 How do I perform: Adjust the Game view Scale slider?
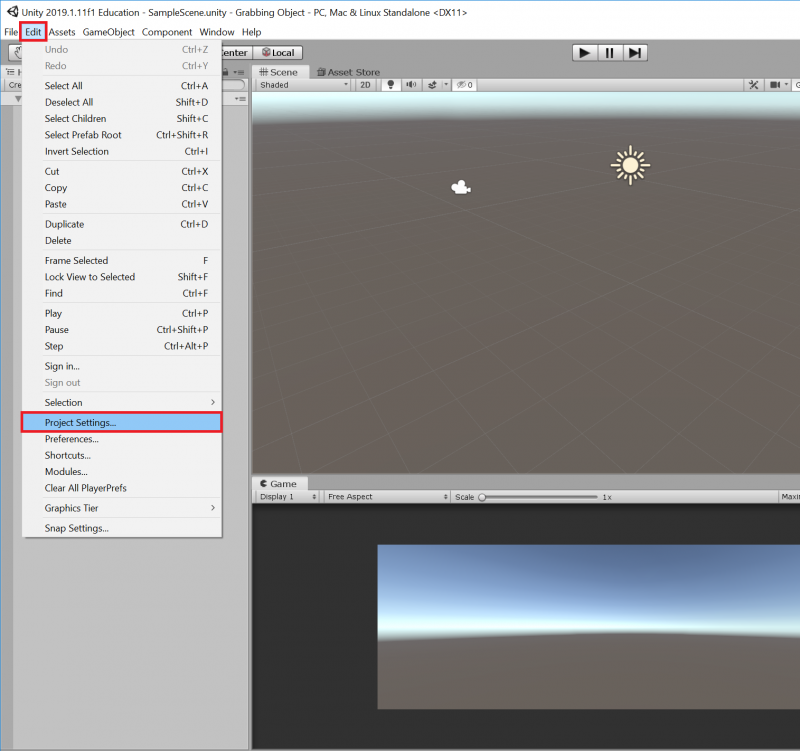[x=538, y=497]
